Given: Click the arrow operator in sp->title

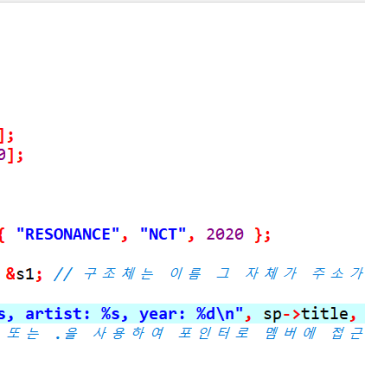Looking at the screenshot, I should (x=291, y=314).
